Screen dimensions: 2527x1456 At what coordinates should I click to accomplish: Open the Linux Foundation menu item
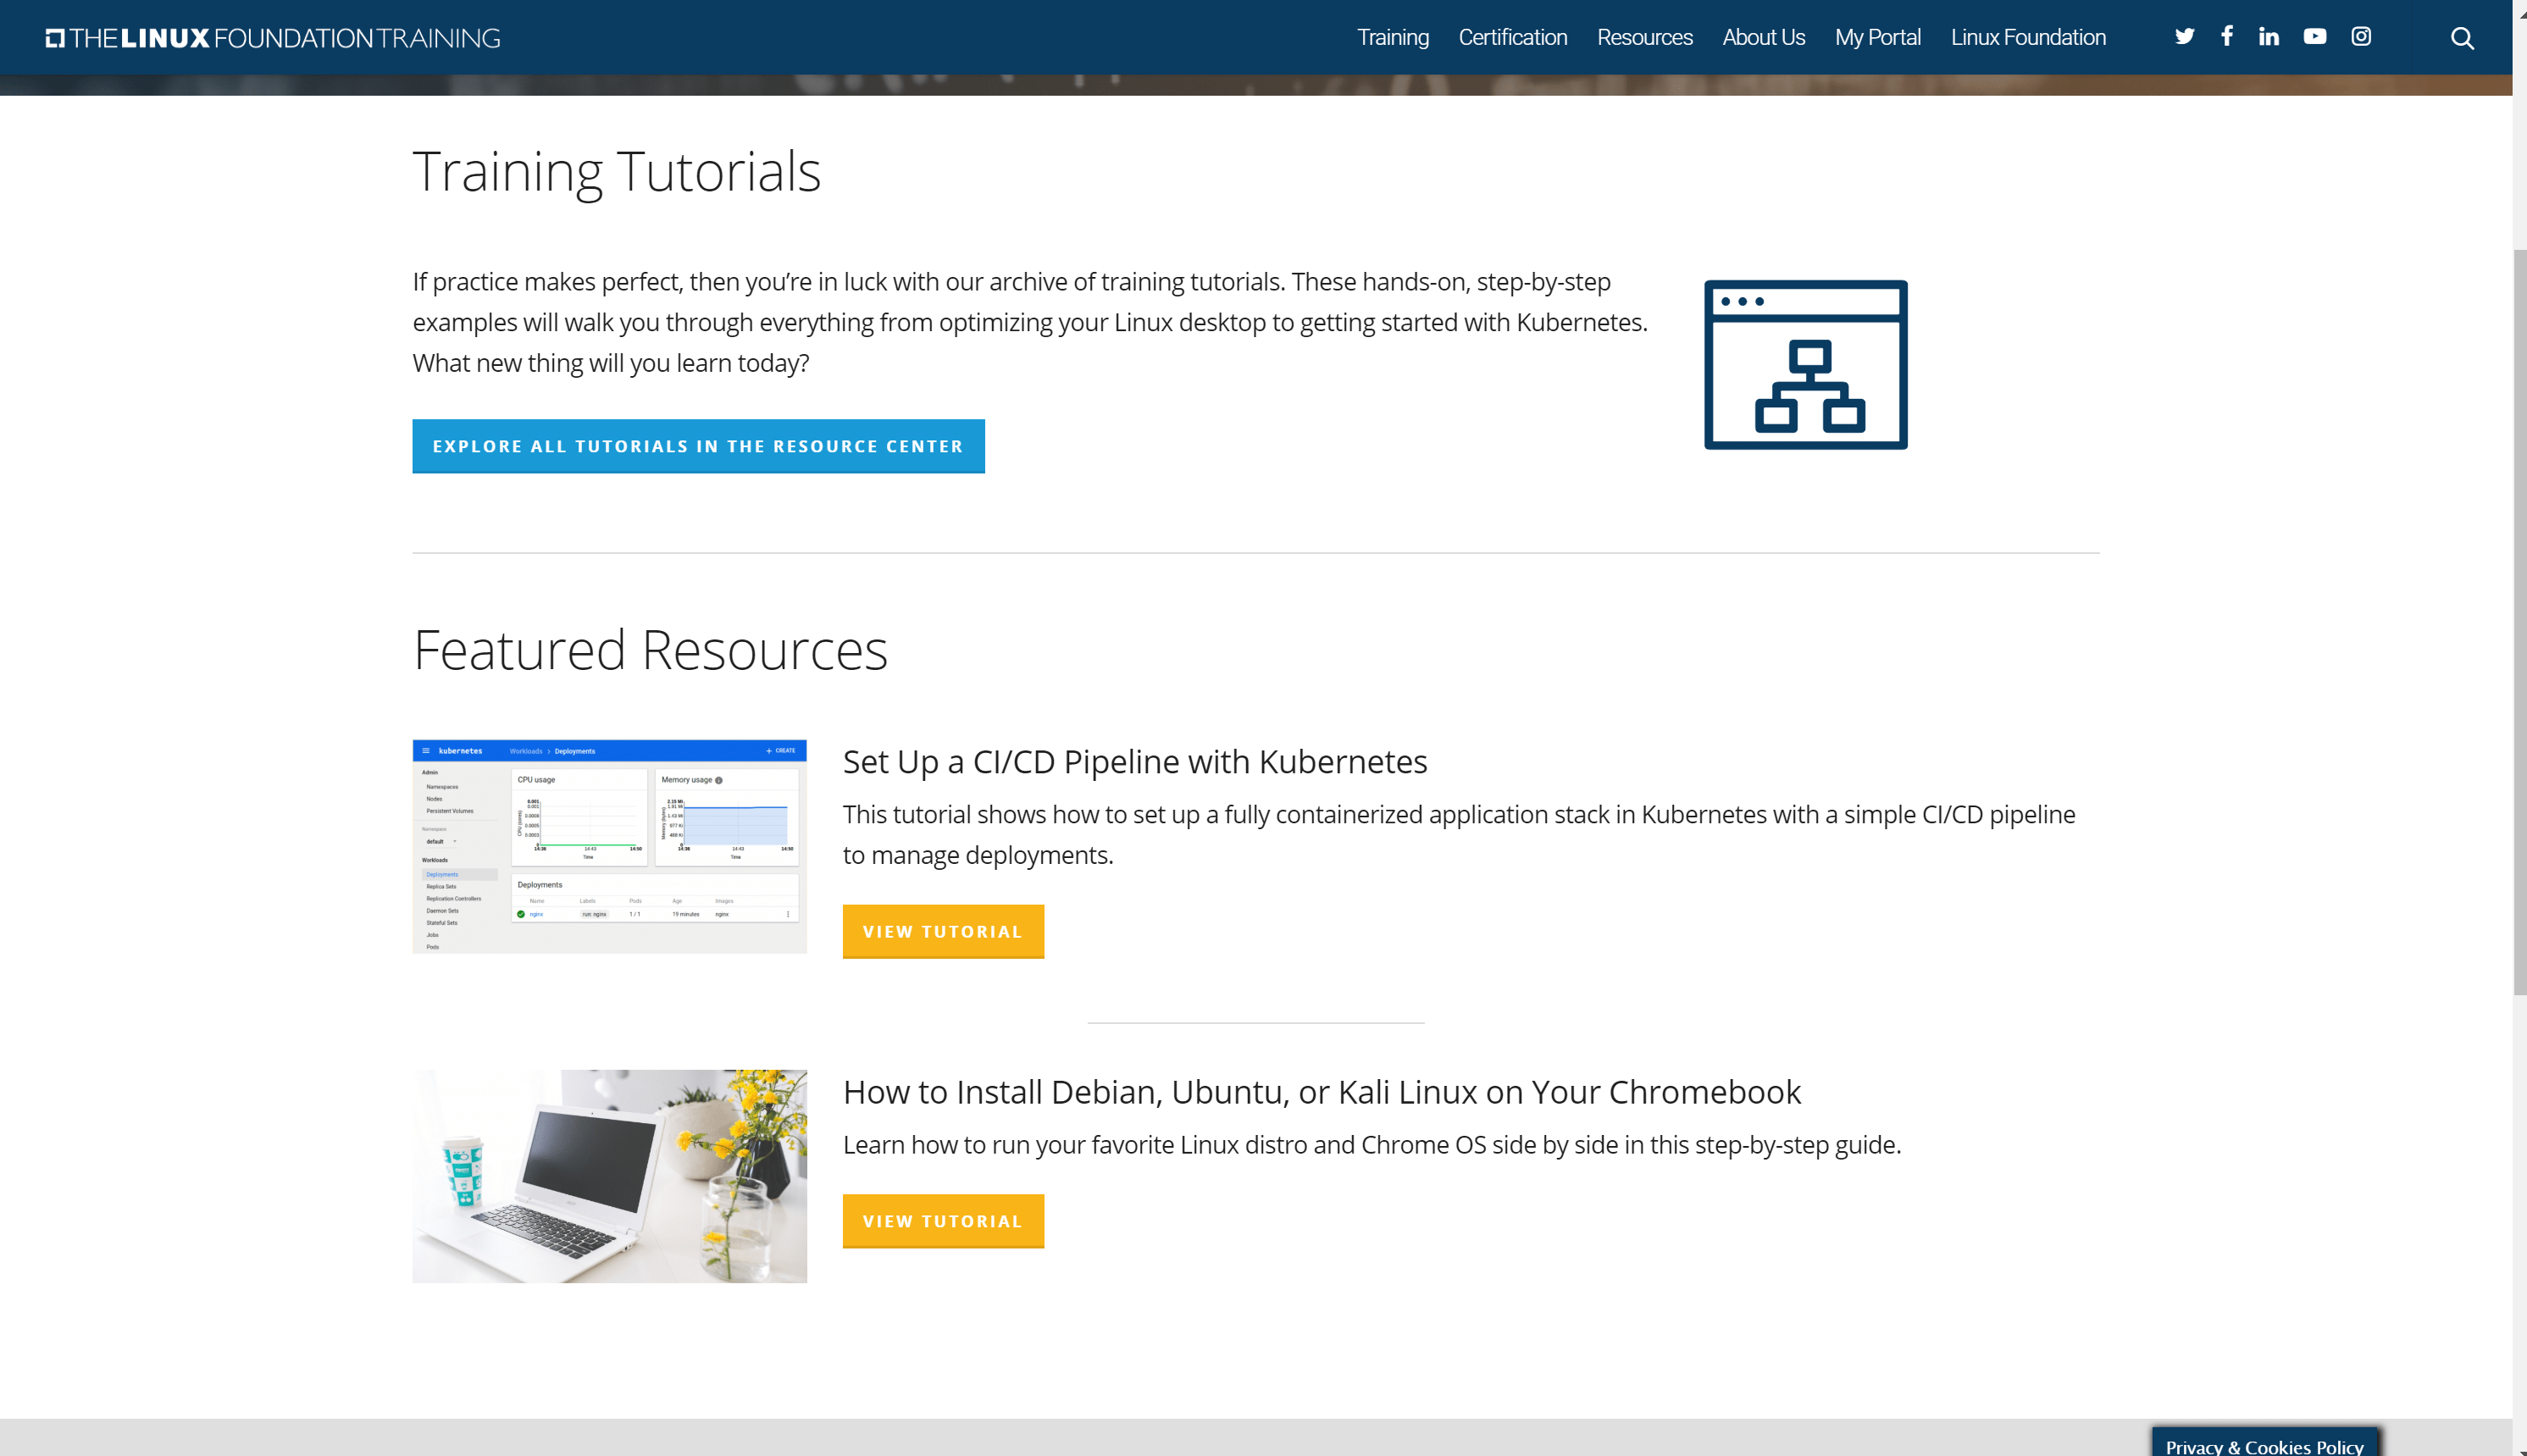[2027, 38]
